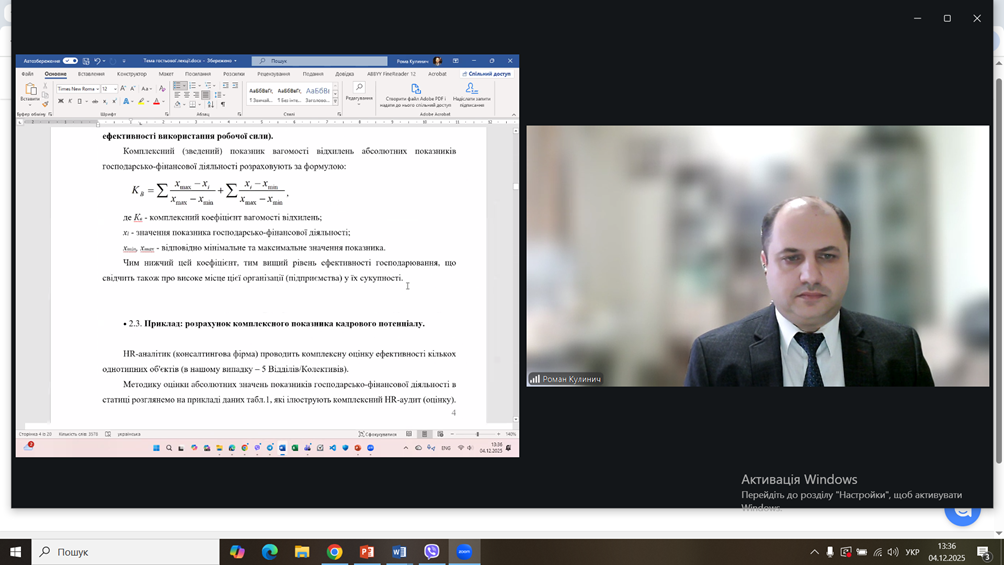Apply bold formatting in the Font group
Viewport: 1004px width, 565px height.
(x=60, y=101)
